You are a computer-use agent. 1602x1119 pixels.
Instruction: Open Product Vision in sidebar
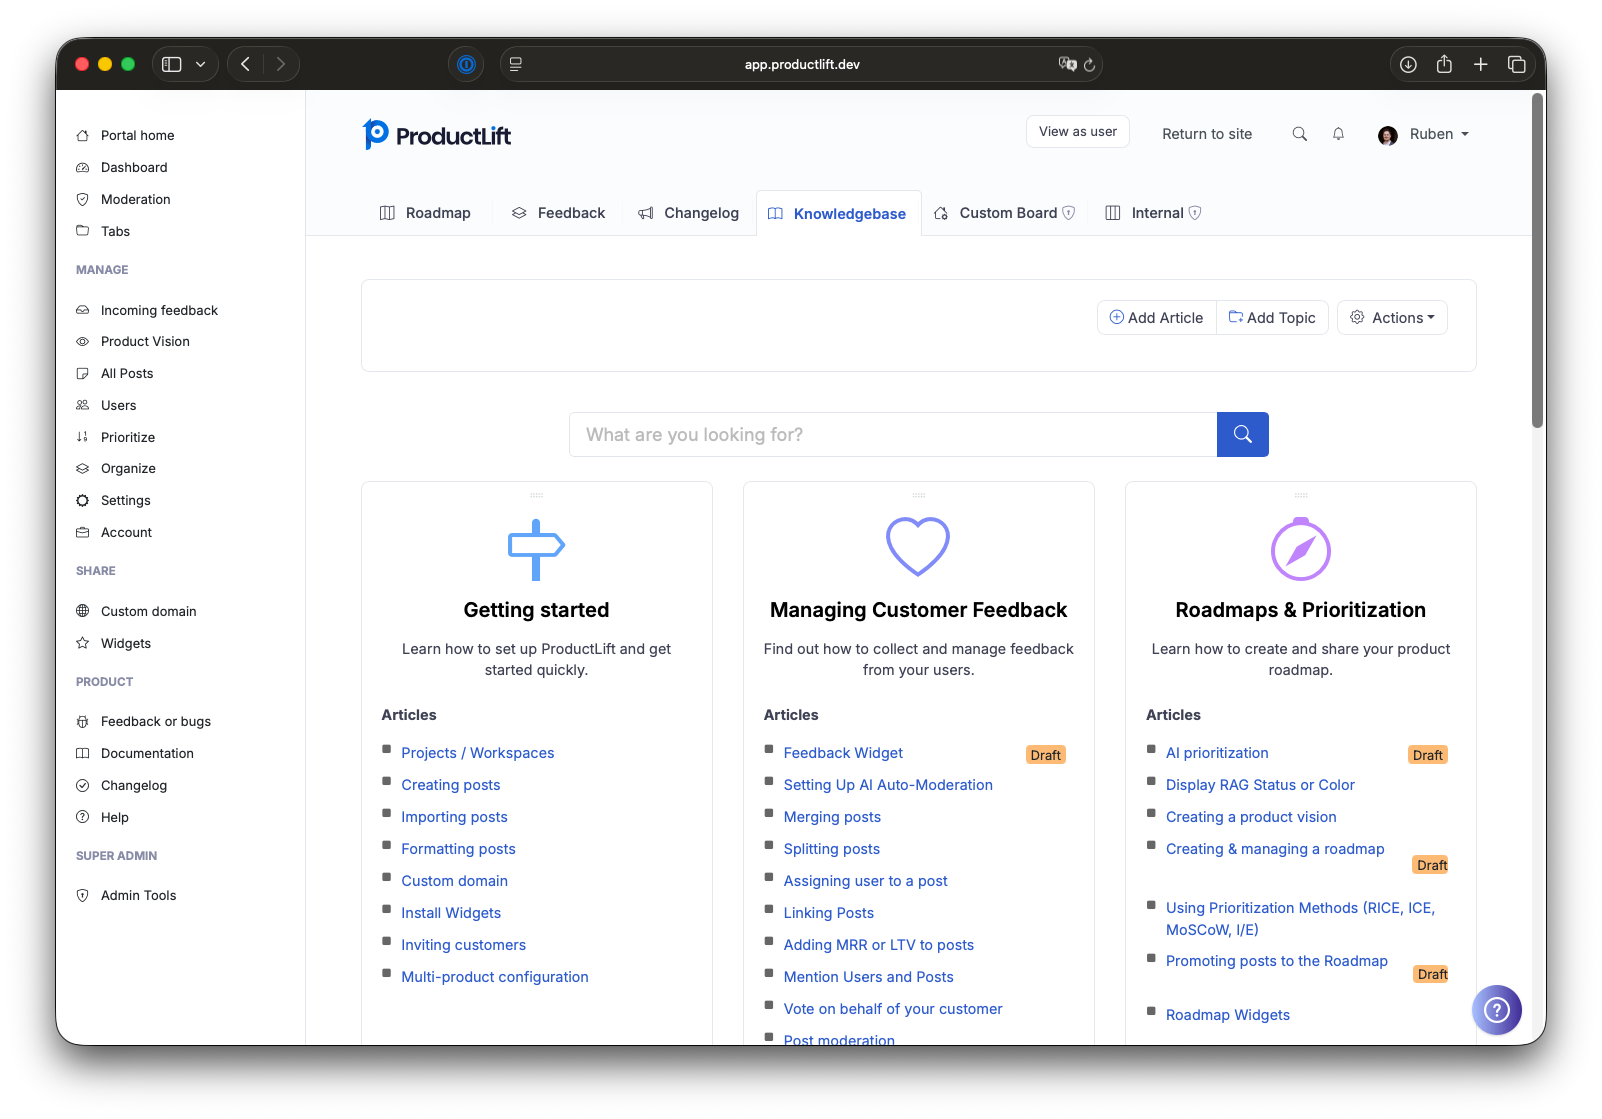click(x=145, y=342)
